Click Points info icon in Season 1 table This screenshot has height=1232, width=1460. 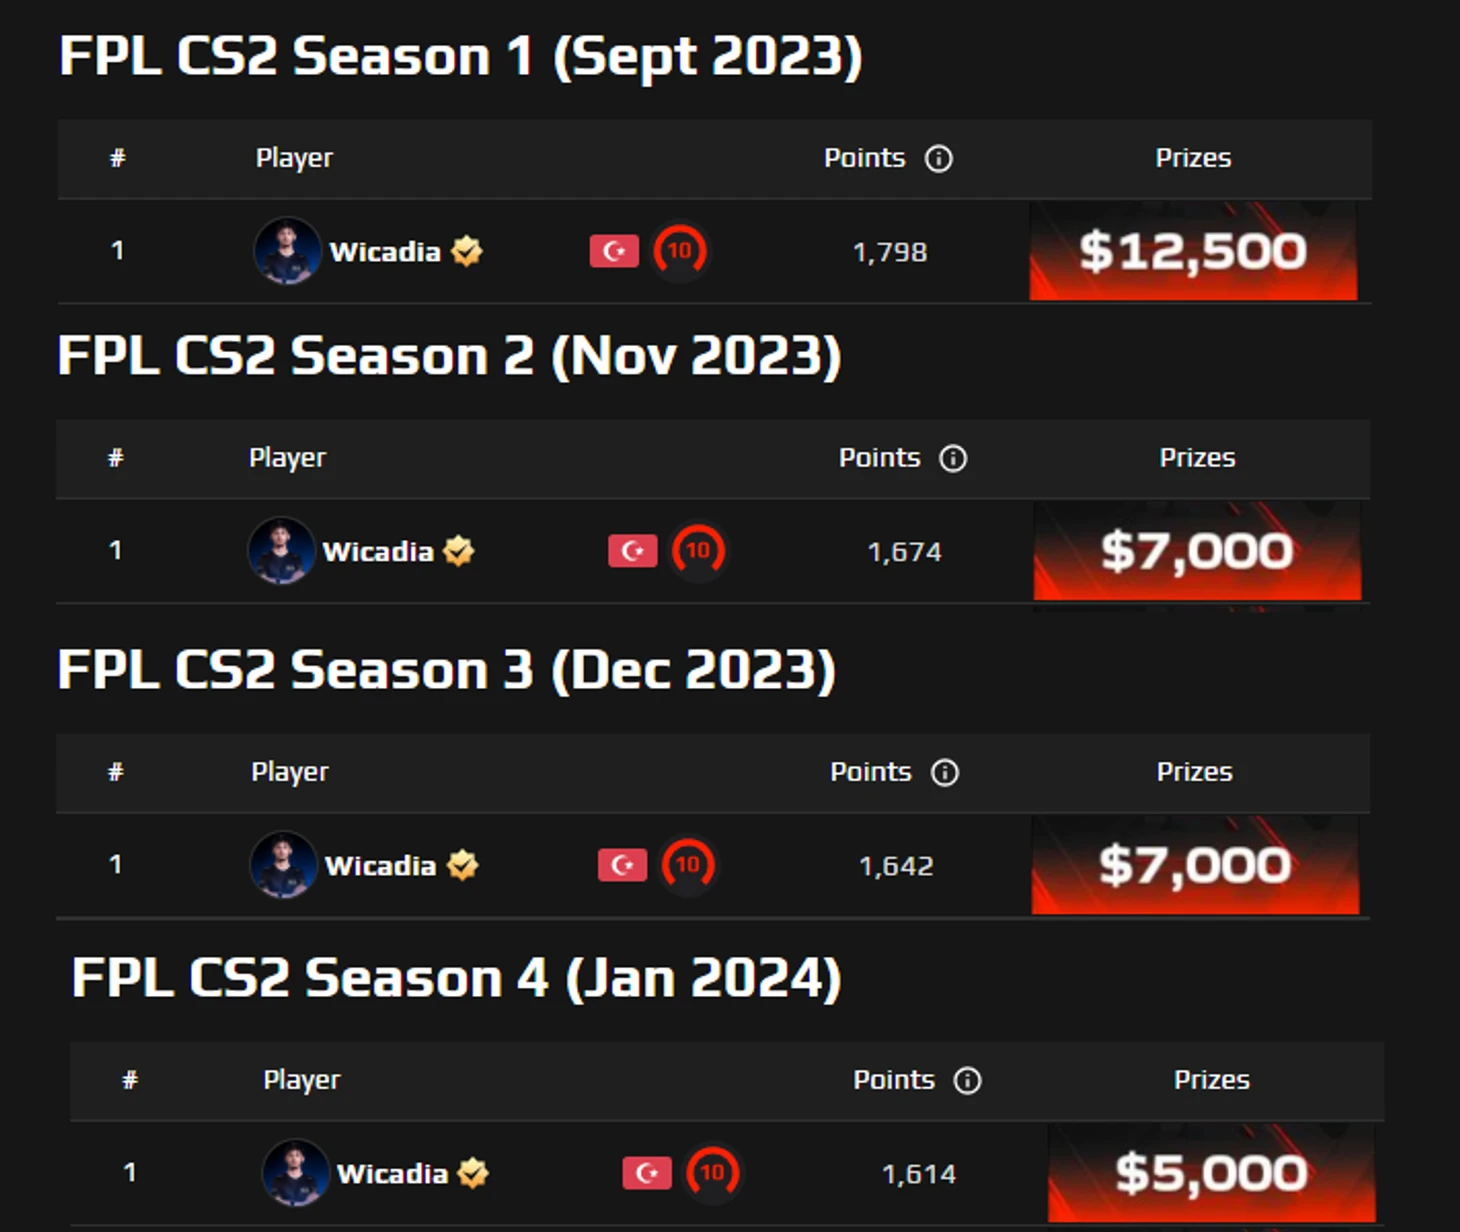tap(938, 158)
